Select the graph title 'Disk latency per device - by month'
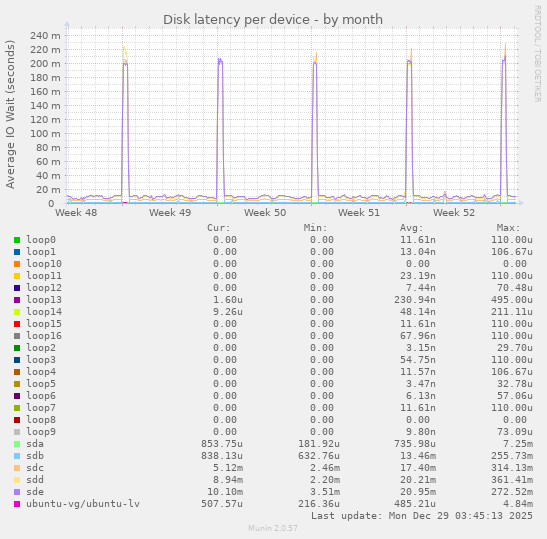547x539 pixels. click(x=273, y=20)
